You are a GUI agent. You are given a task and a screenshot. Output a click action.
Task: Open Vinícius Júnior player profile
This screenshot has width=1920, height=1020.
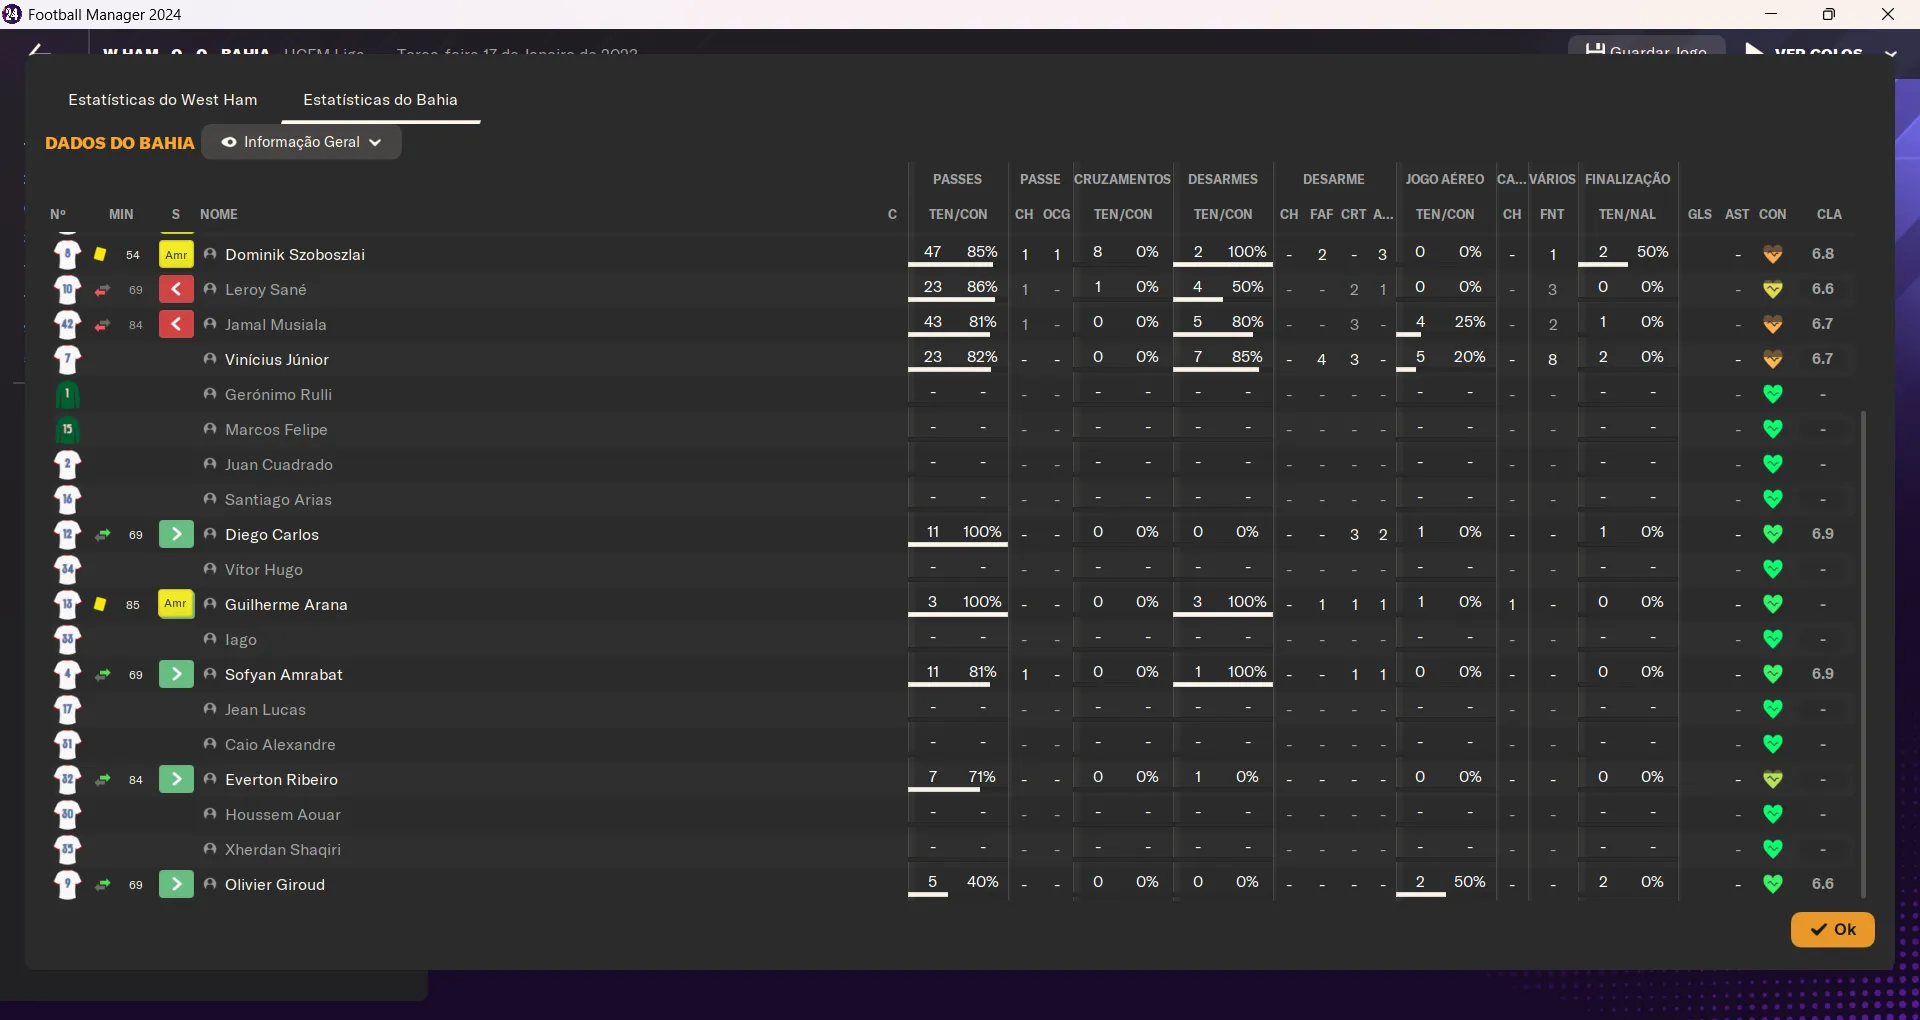(277, 360)
